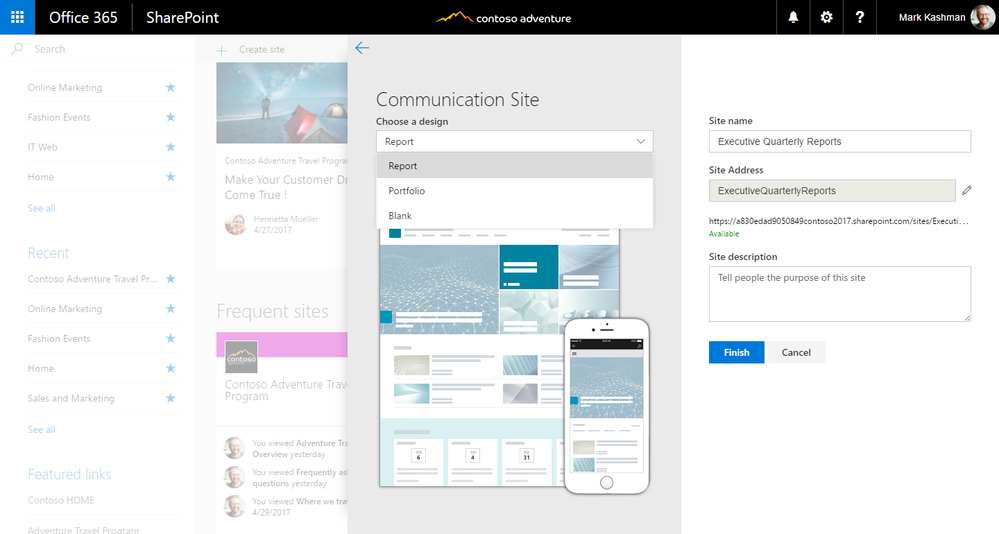
Task: Toggle the star beside Sales and Marketing
Action: pos(170,398)
